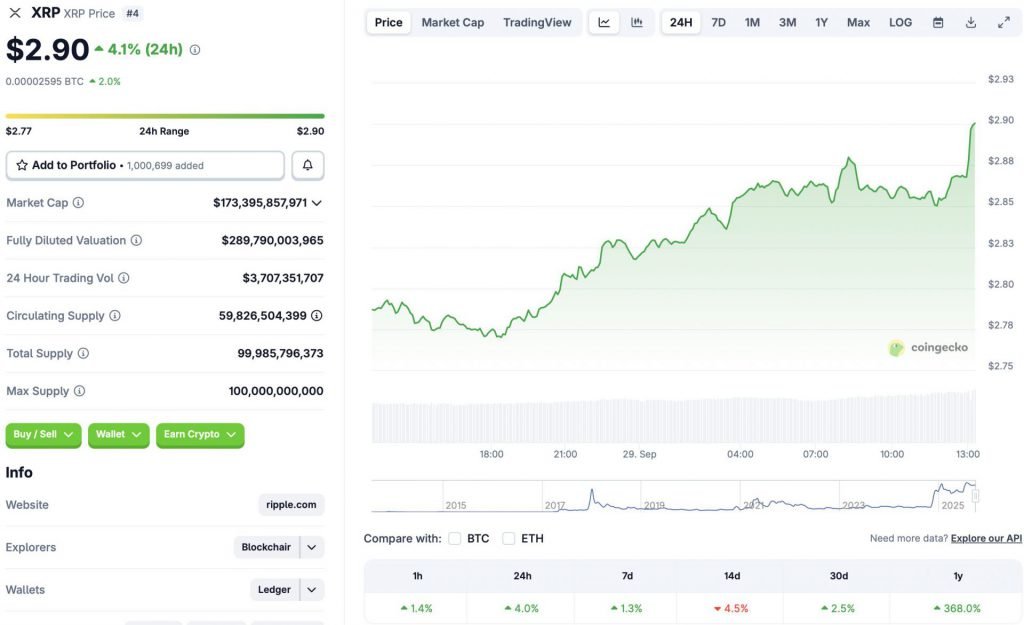
Task: Select the 7D time range
Action: [x=718, y=22]
